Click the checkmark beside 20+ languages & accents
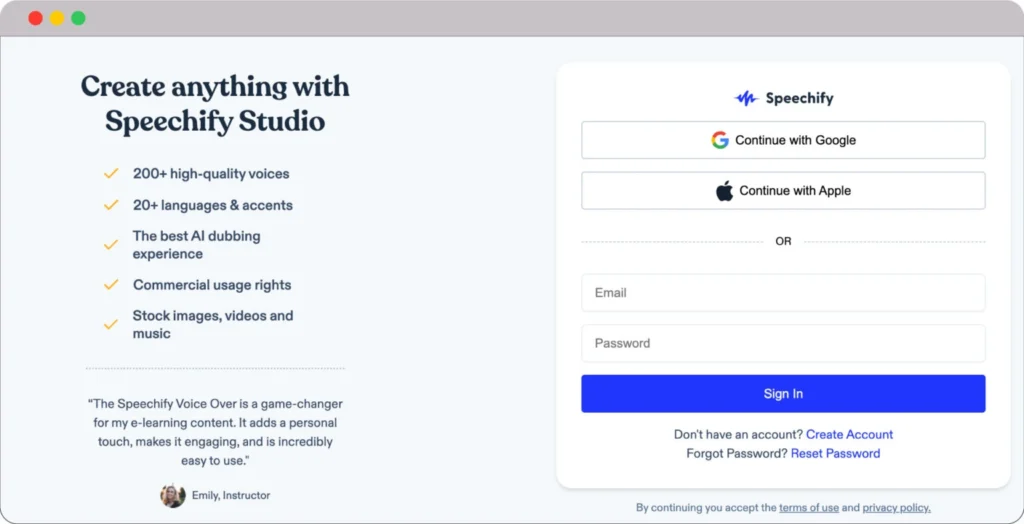This screenshot has height=524, width=1024. click(111, 205)
